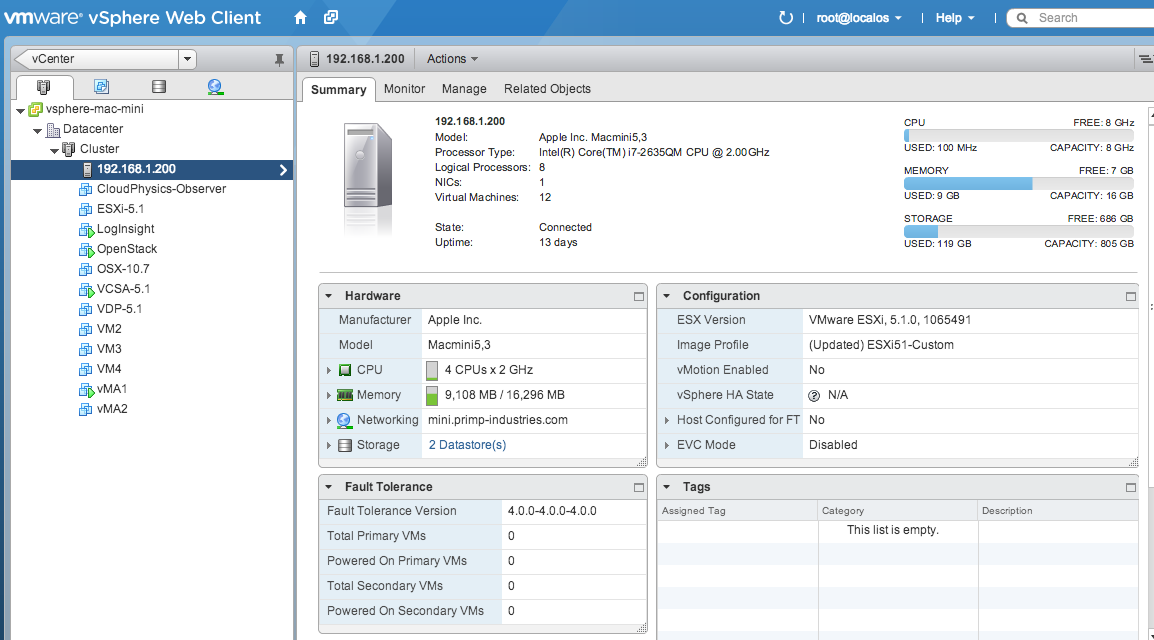
Task: Open the recent tasks window icon beside Home
Action: click(x=331, y=17)
